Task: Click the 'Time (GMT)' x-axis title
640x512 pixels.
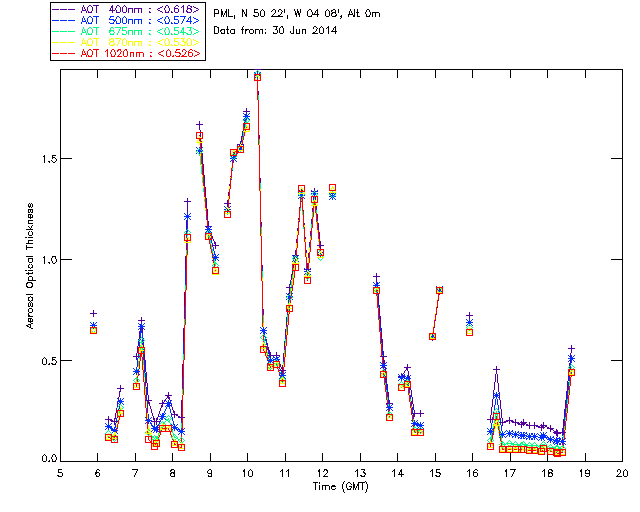Action: tap(341, 485)
